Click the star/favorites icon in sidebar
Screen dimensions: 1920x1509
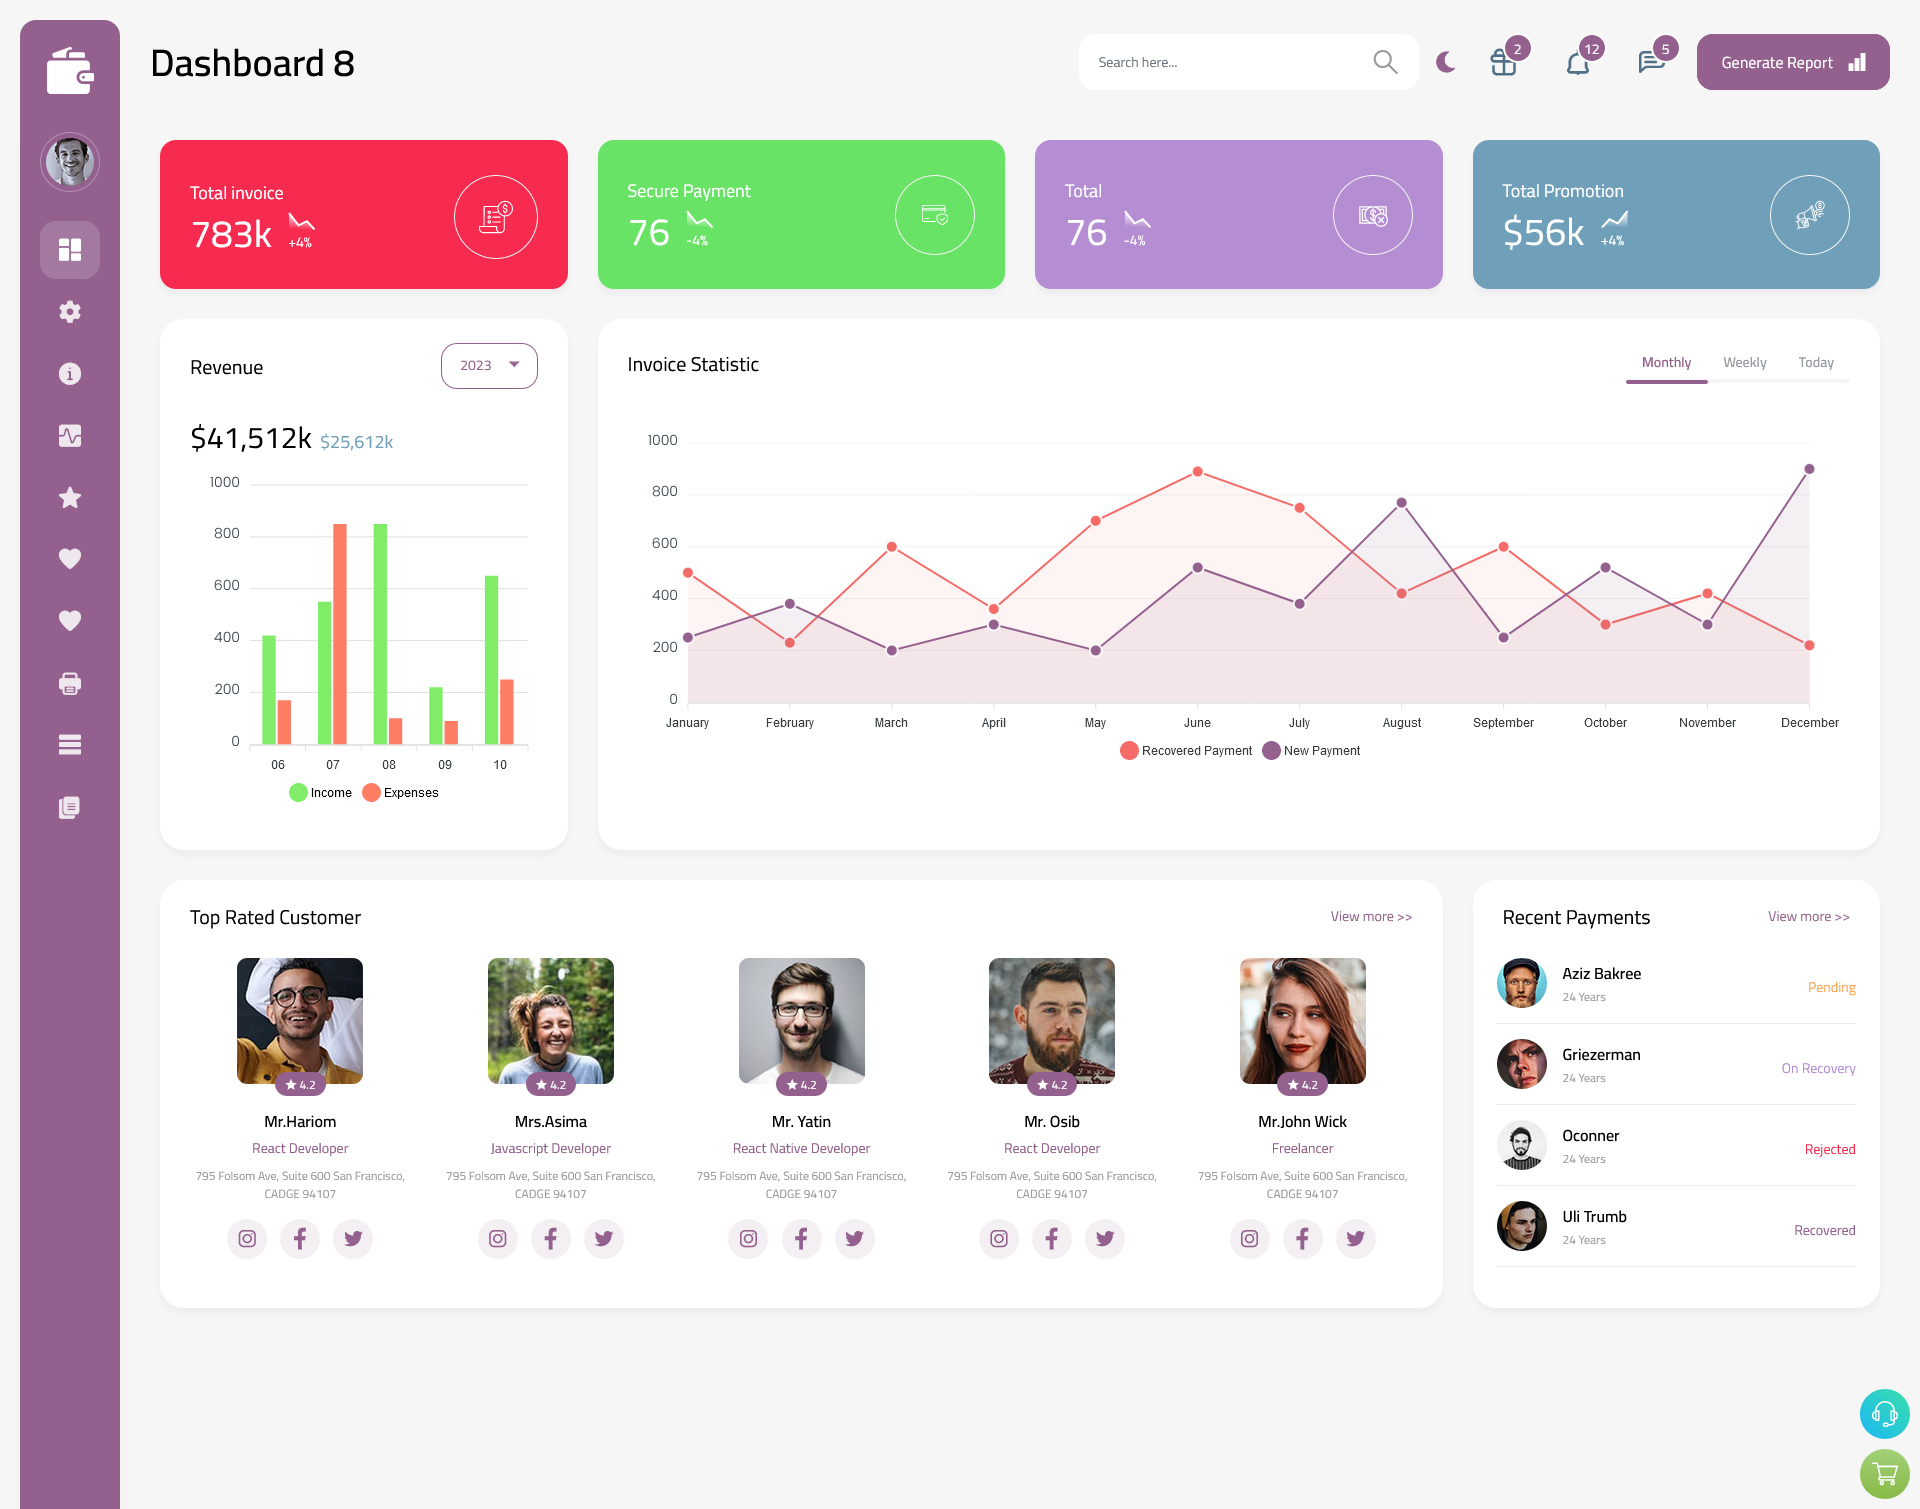(69, 497)
